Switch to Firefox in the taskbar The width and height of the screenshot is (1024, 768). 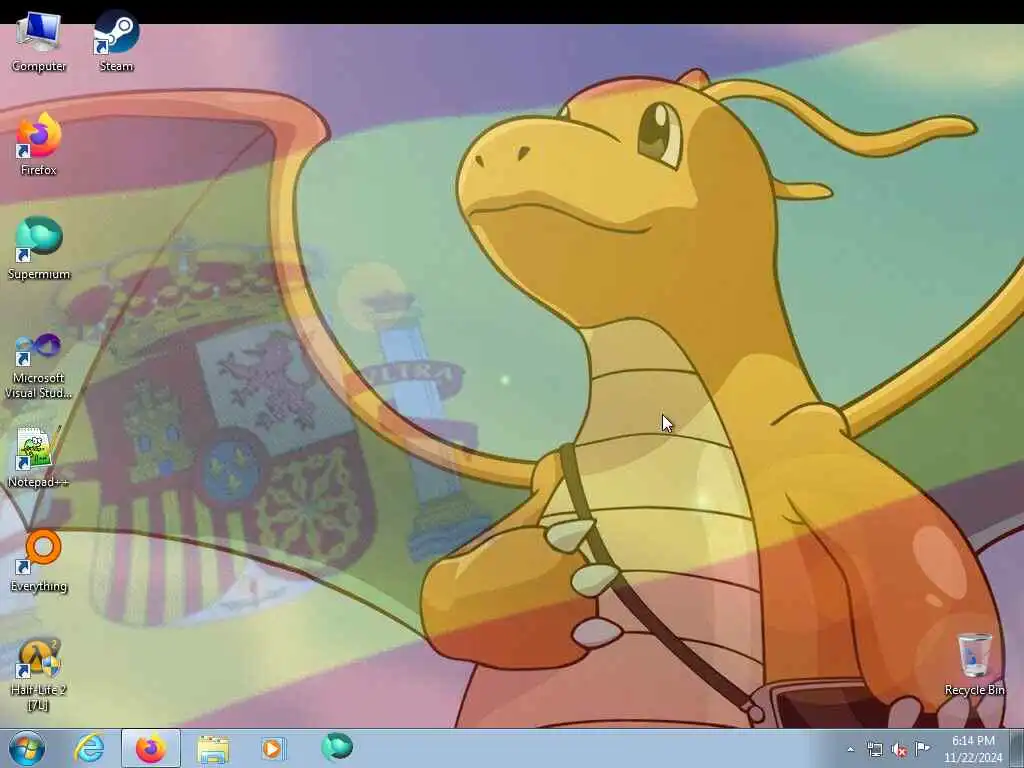tap(150, 748)
